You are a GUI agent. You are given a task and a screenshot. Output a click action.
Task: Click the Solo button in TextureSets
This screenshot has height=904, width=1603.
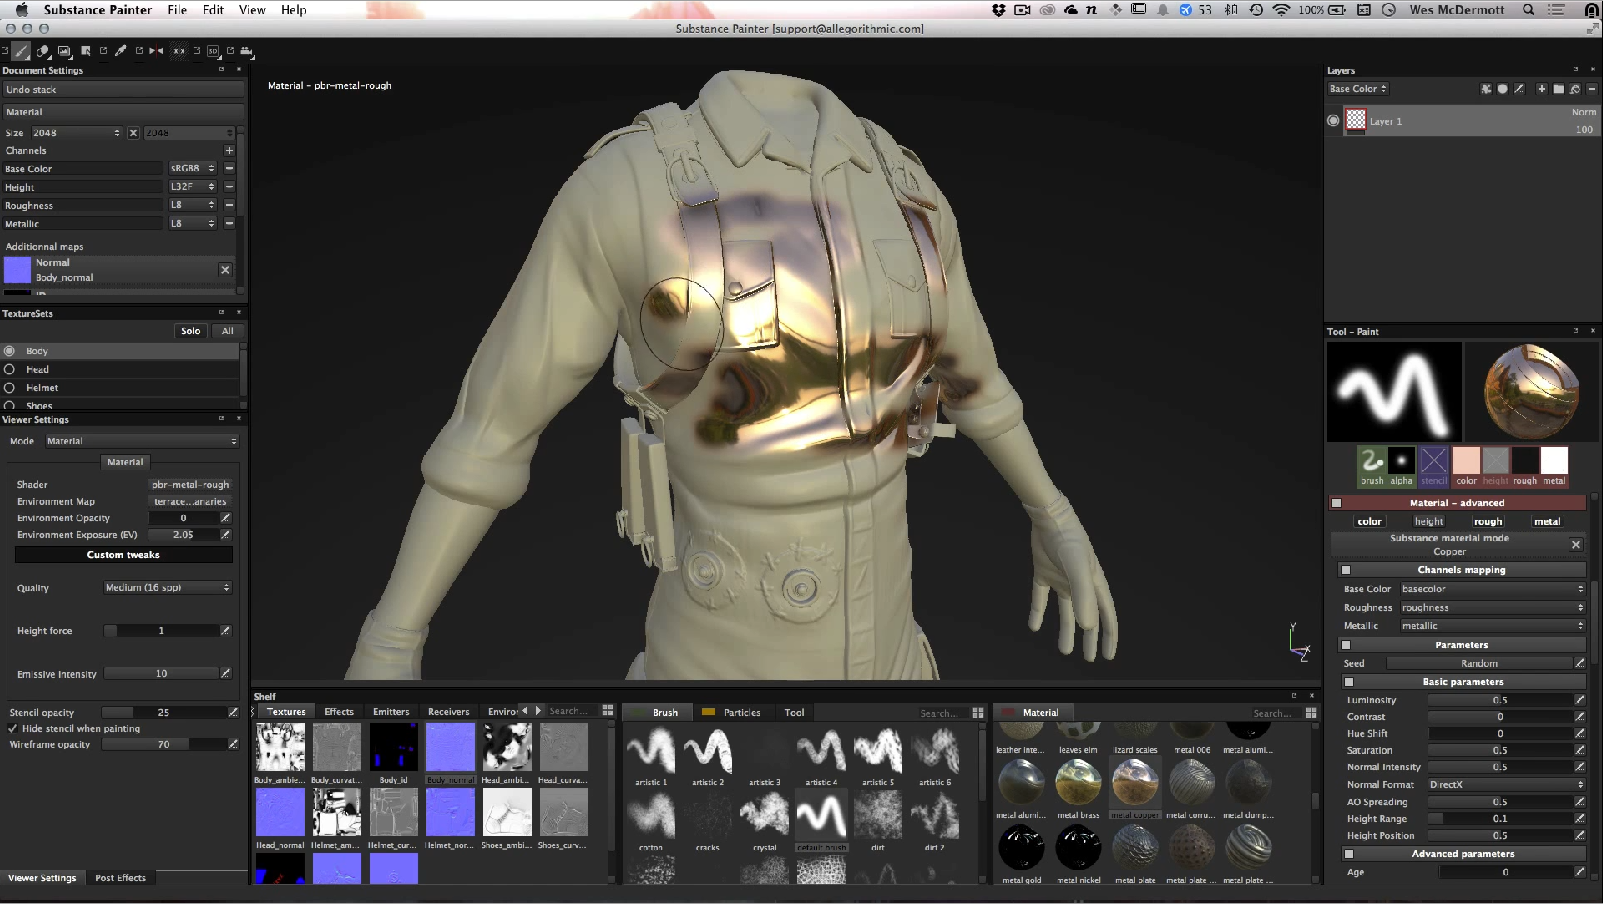190,331
